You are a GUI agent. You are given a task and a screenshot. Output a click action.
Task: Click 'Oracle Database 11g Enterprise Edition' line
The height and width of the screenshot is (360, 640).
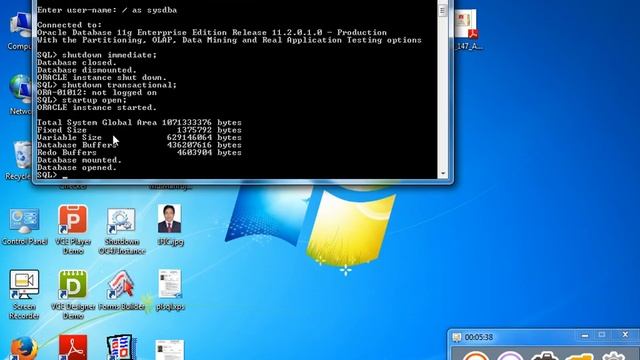[x=212, y=33]
